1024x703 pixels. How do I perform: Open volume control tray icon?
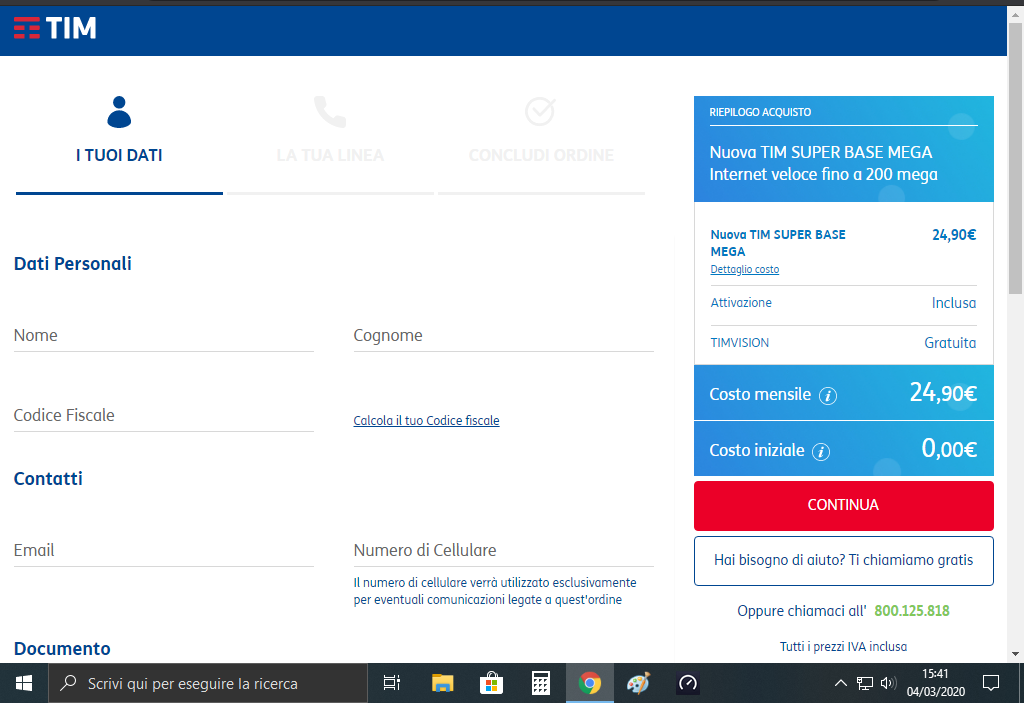click(x=888, y=683)
